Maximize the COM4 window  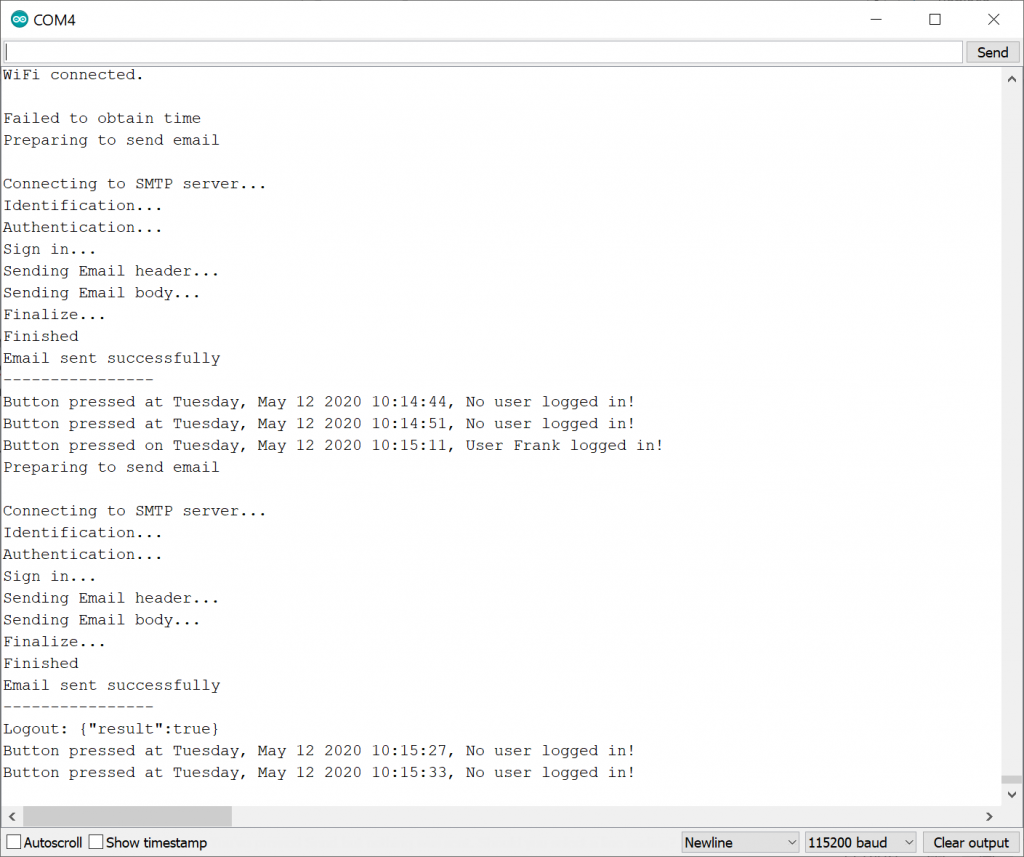935,20
